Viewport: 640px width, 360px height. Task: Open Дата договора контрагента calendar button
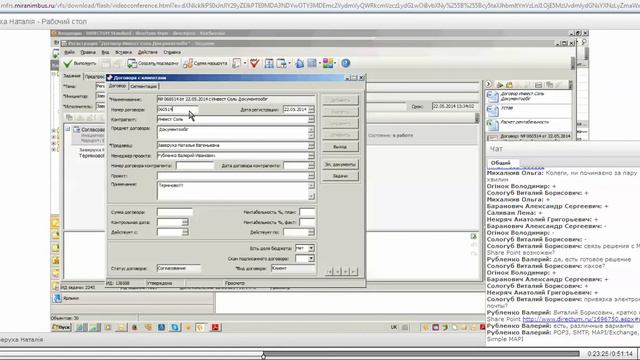click(311, 166)
